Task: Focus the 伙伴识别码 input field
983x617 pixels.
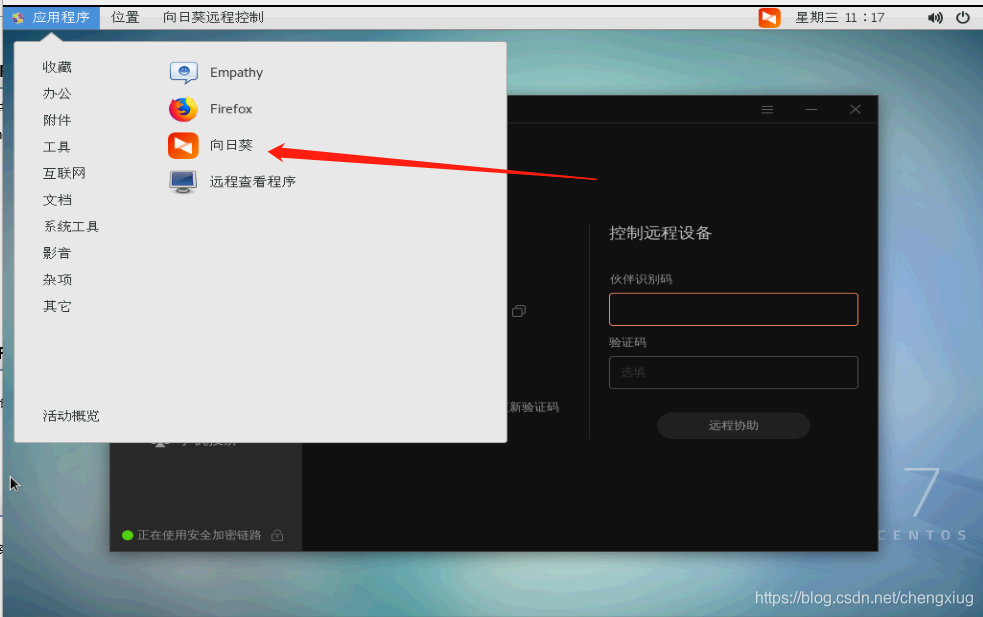Action: tap(733, 309)
